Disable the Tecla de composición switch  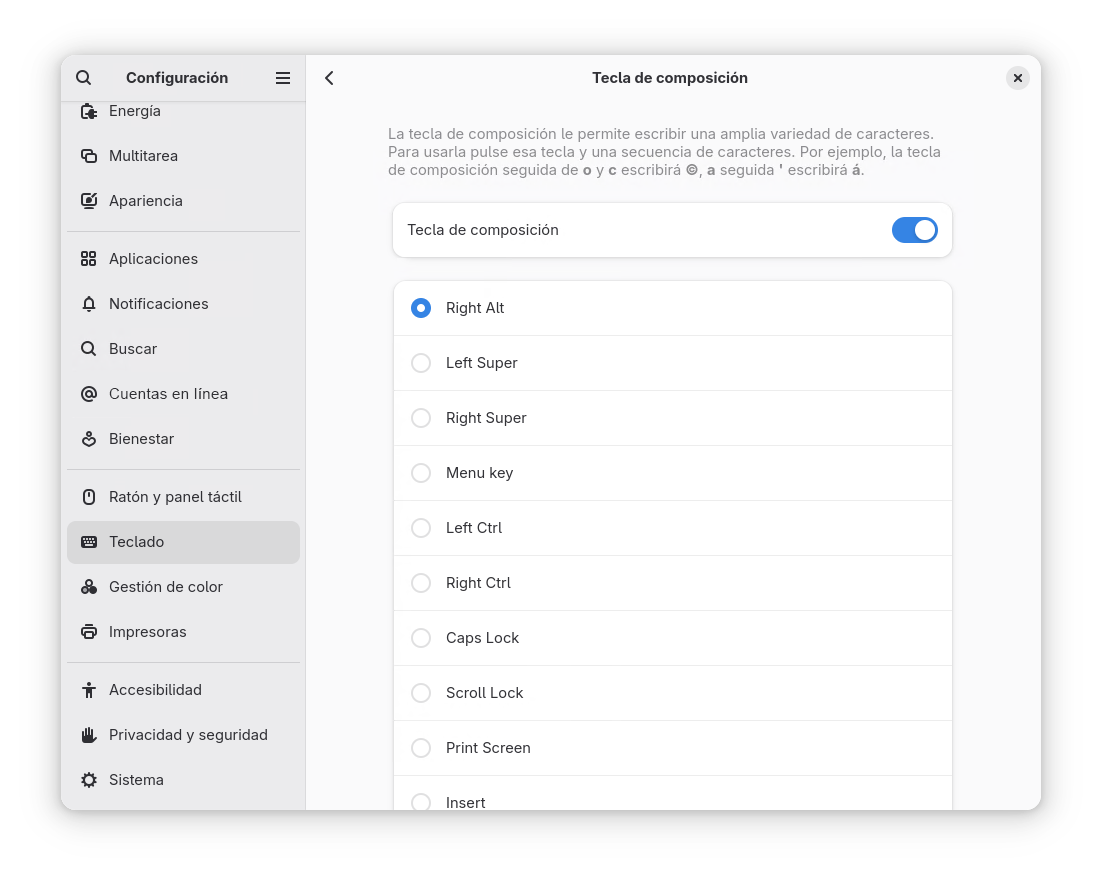pyautogui.click(x=914, y=229)
